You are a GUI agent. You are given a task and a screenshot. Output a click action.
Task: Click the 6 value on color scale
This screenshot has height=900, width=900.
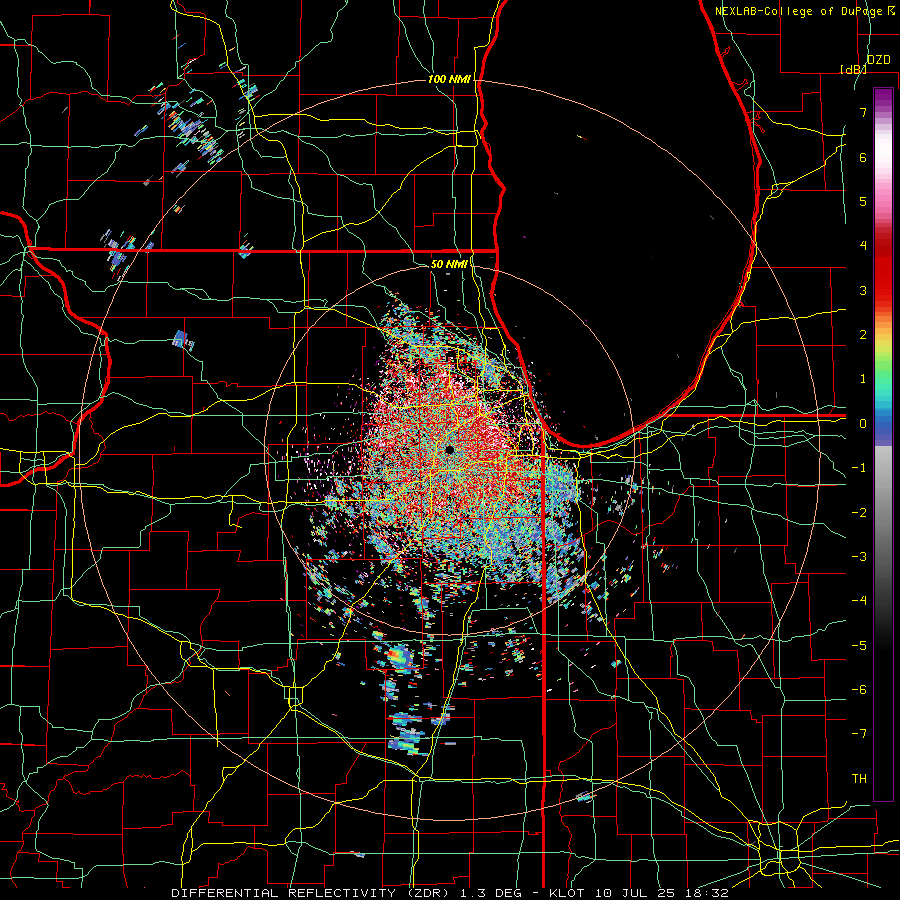tap(863, 157)
